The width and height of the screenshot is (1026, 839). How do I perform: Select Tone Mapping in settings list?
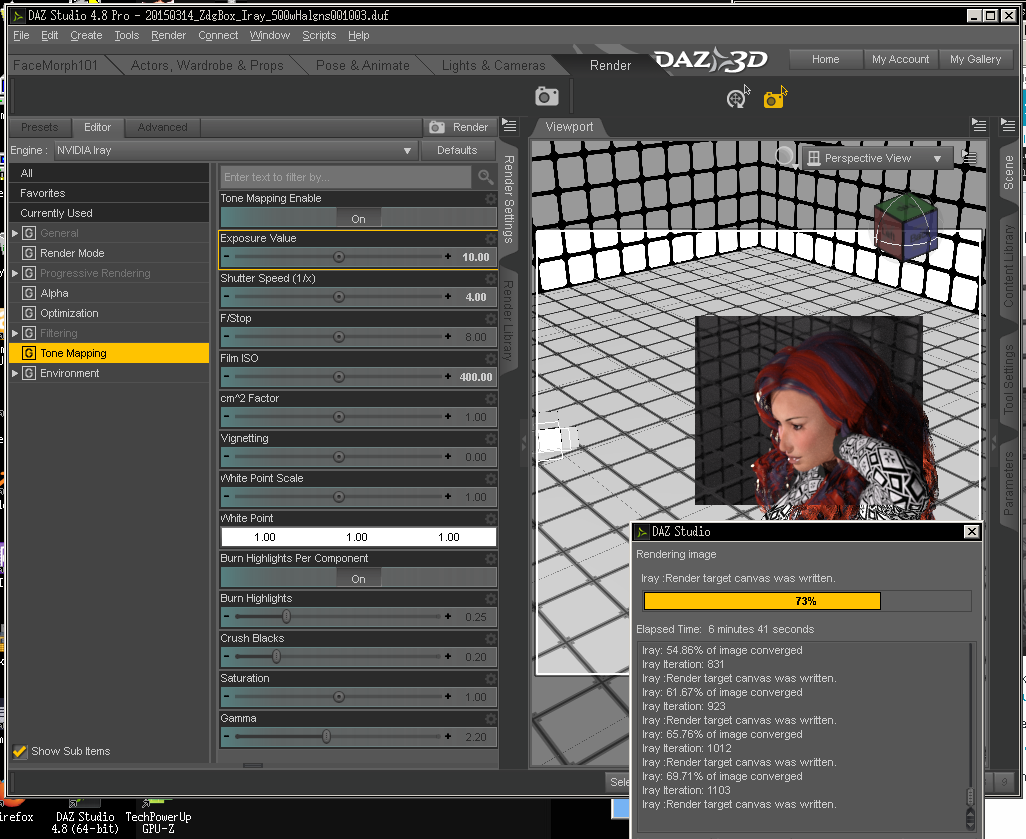pyautogui.click(x=109, y=353)
